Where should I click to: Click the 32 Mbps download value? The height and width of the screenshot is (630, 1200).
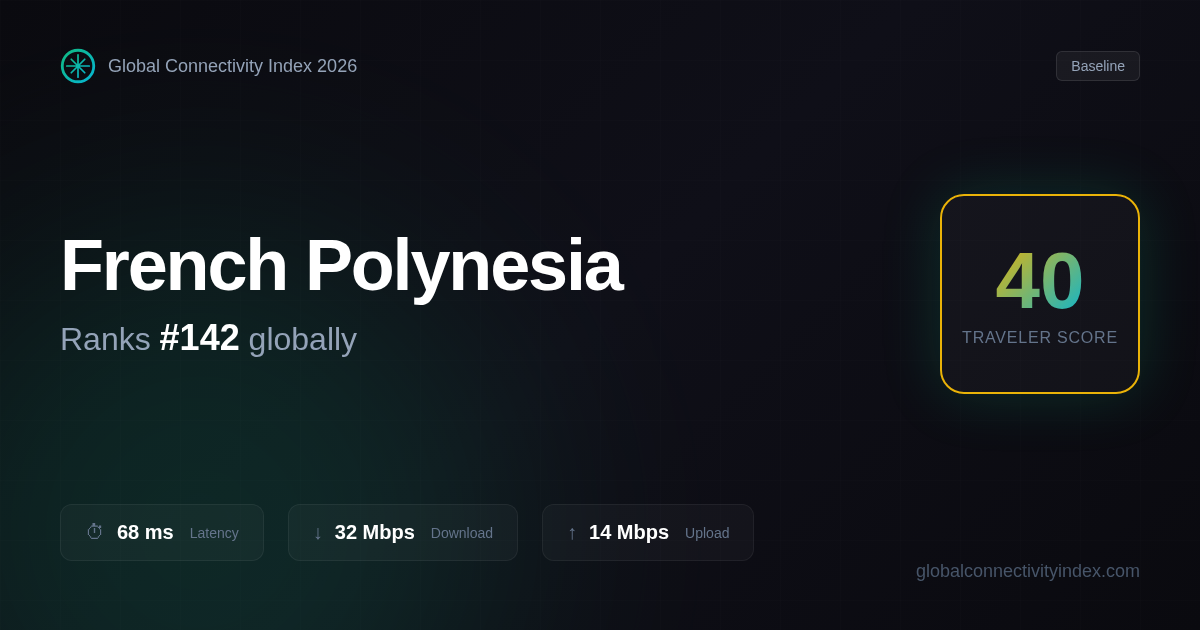coord(374,532)
